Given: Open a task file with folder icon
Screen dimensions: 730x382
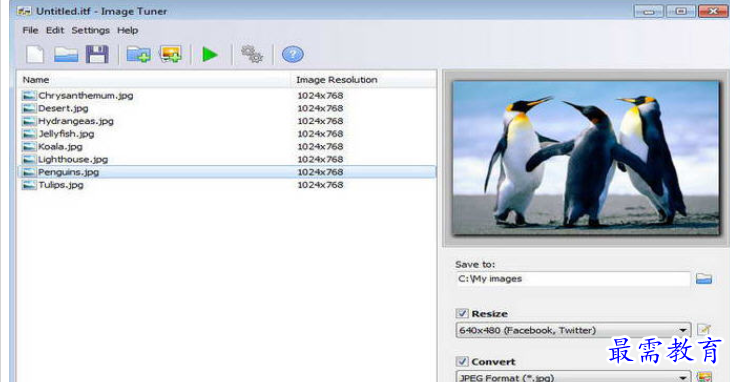Looking at the screenshot, I should click(66, 54).
